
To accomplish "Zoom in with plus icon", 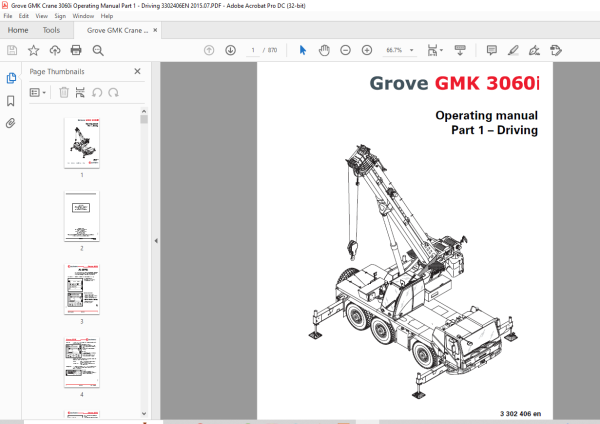I will [367, 50].
